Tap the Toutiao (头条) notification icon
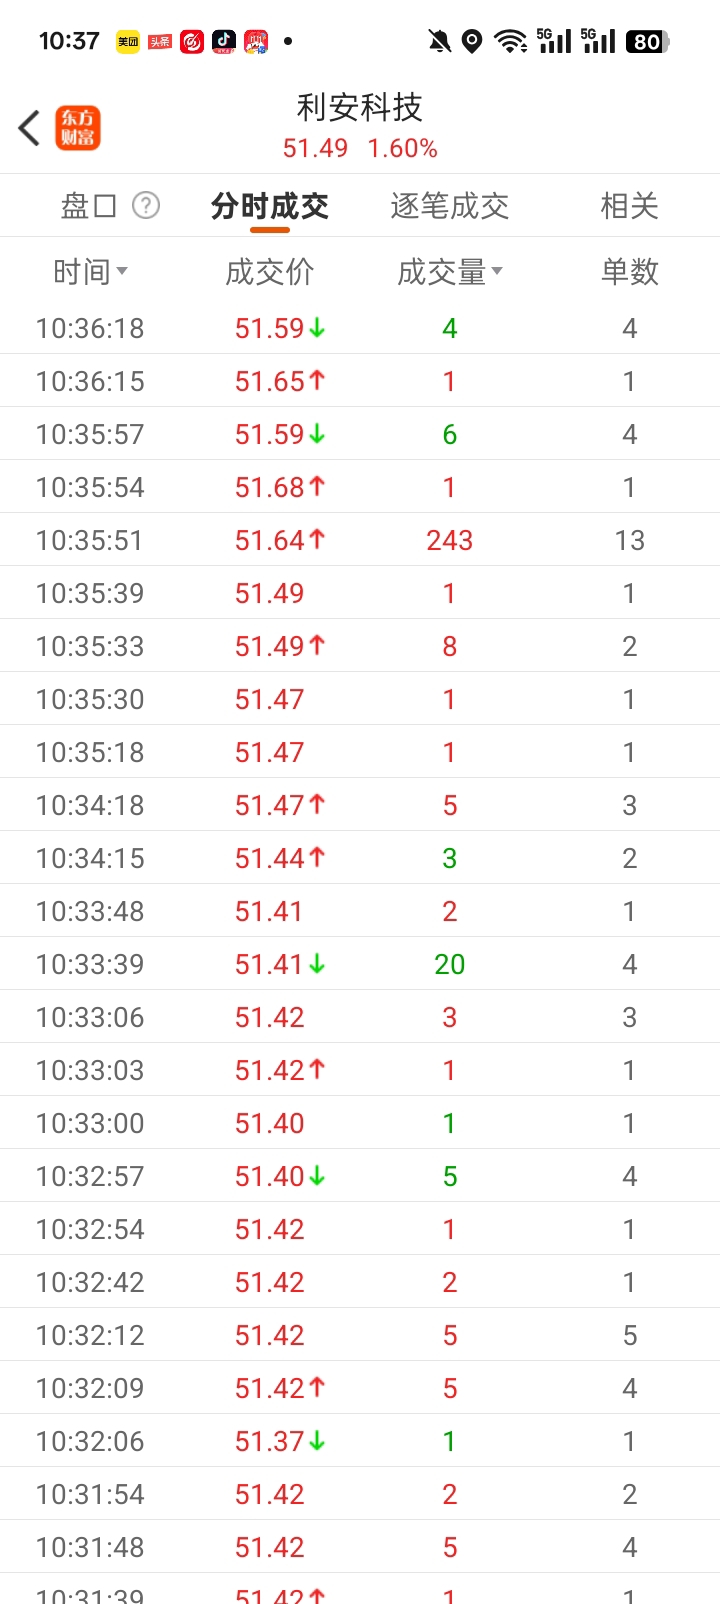The height and width of the screenshot is (1604, 720). [160, 41]
